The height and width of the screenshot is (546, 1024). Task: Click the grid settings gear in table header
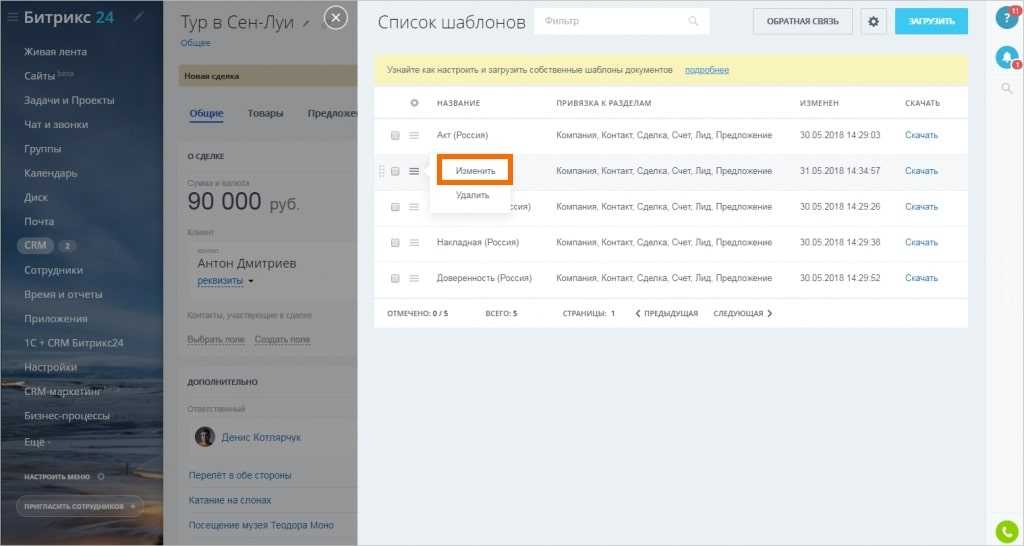click(414, 103)
